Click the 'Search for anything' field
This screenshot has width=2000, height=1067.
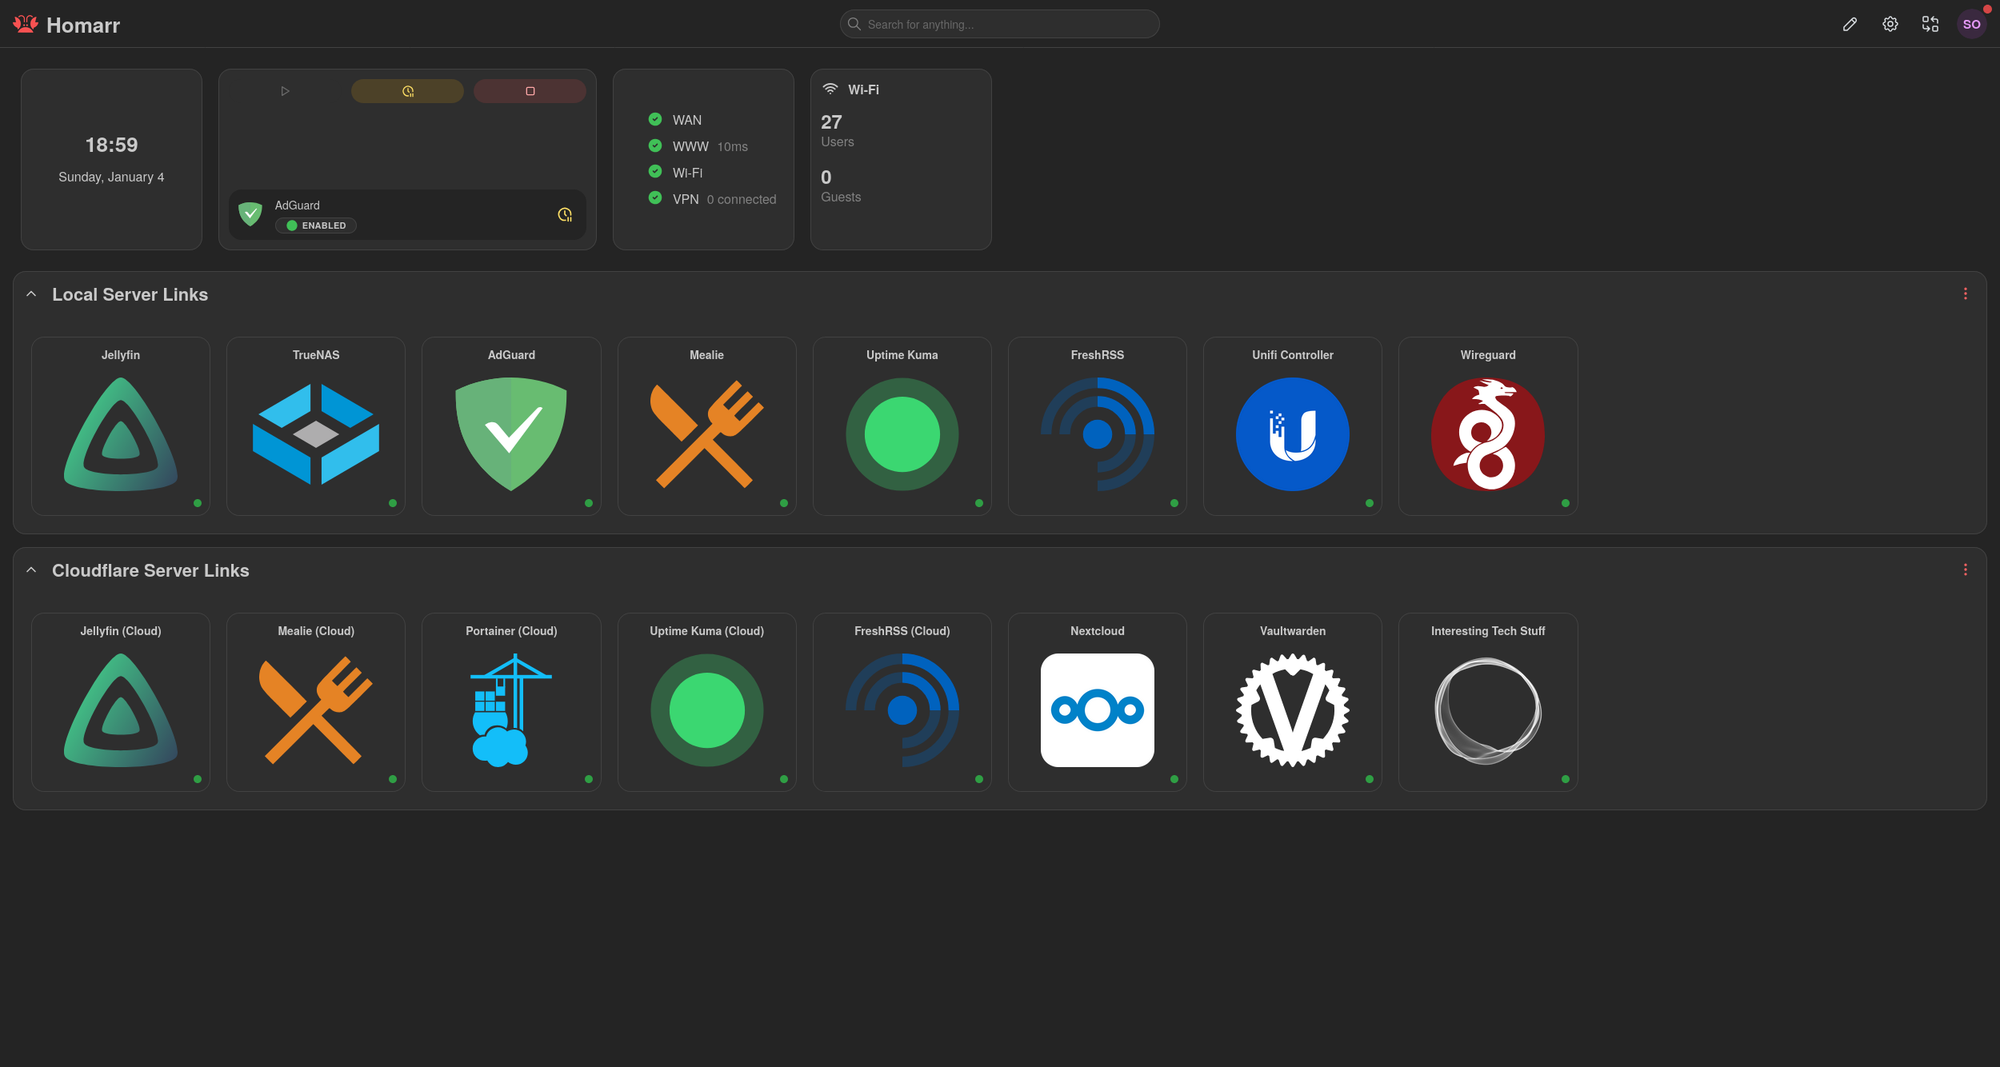[1000, 24]
